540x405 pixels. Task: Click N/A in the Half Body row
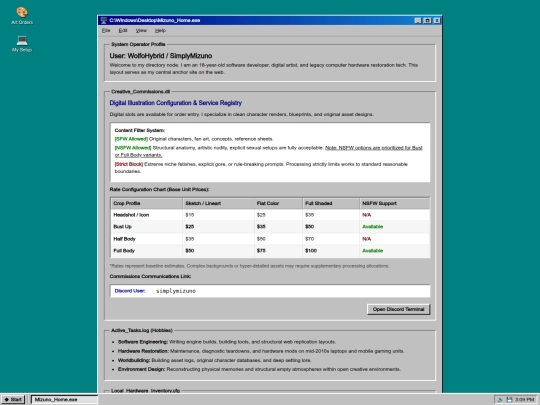(366, 239)
